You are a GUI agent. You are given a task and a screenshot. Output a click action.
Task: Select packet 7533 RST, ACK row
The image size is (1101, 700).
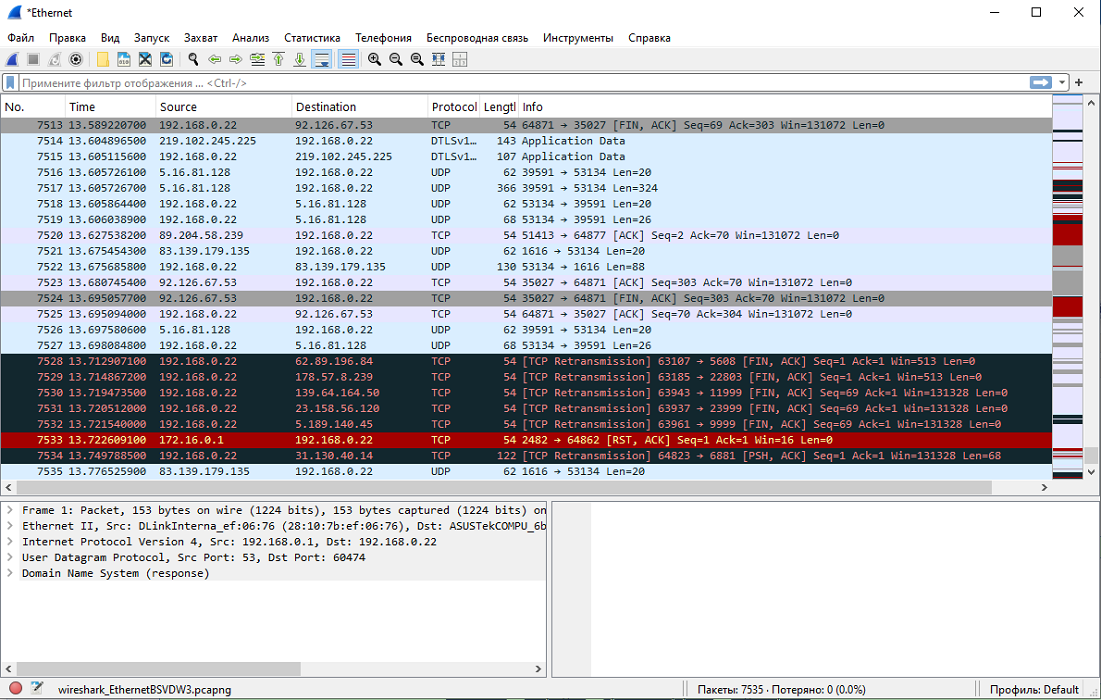(527, 440)
